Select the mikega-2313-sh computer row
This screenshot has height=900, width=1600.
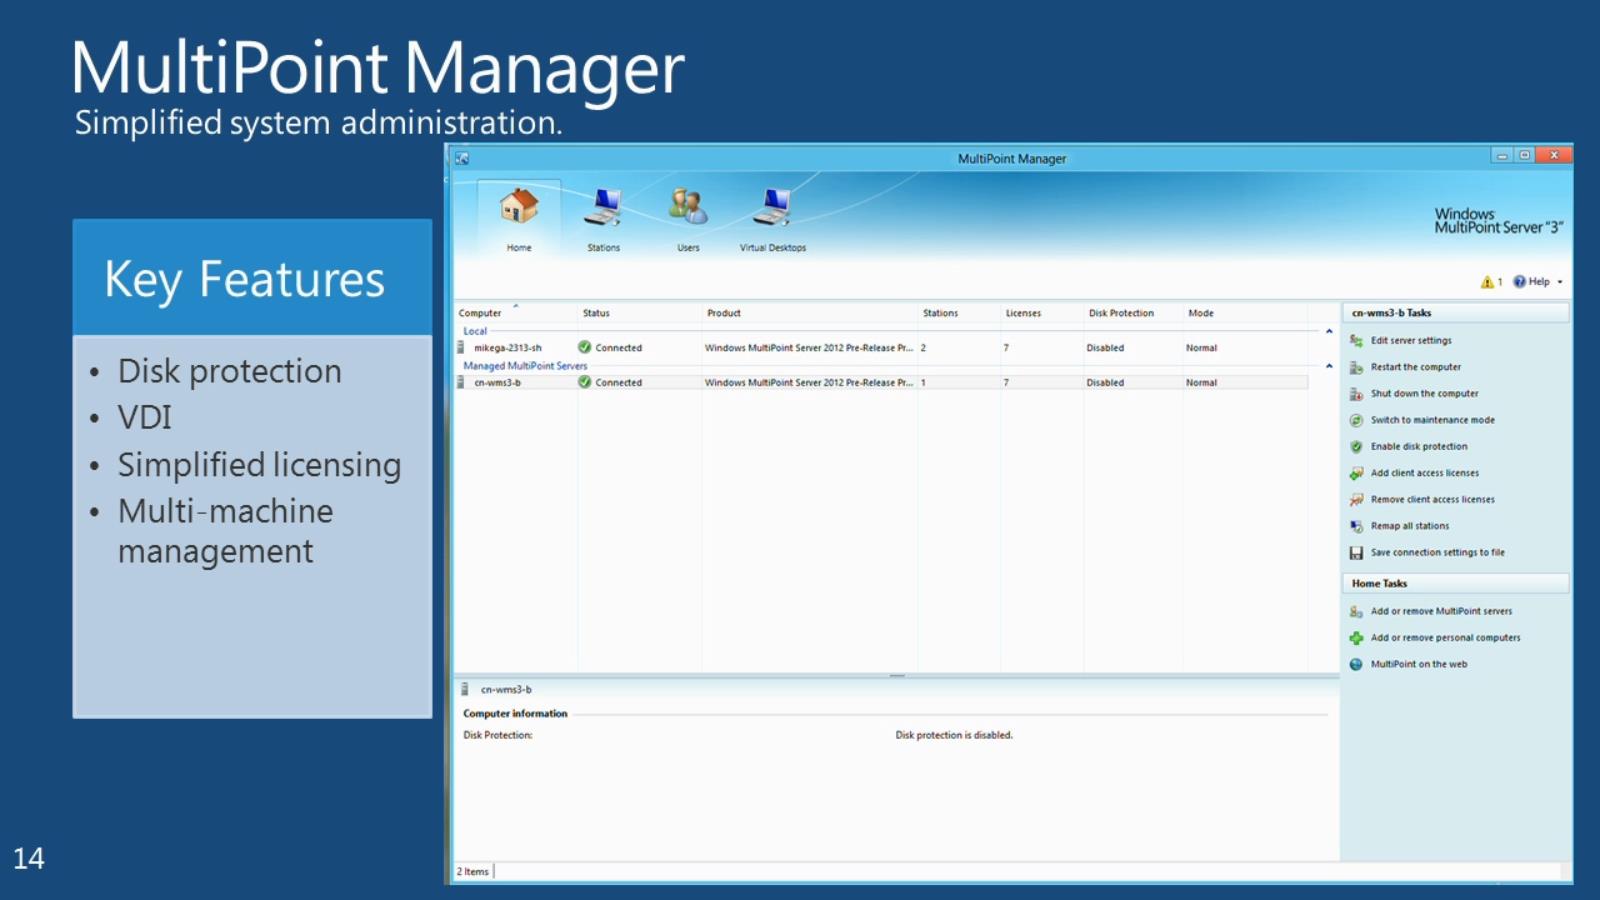tap(882, 348)
